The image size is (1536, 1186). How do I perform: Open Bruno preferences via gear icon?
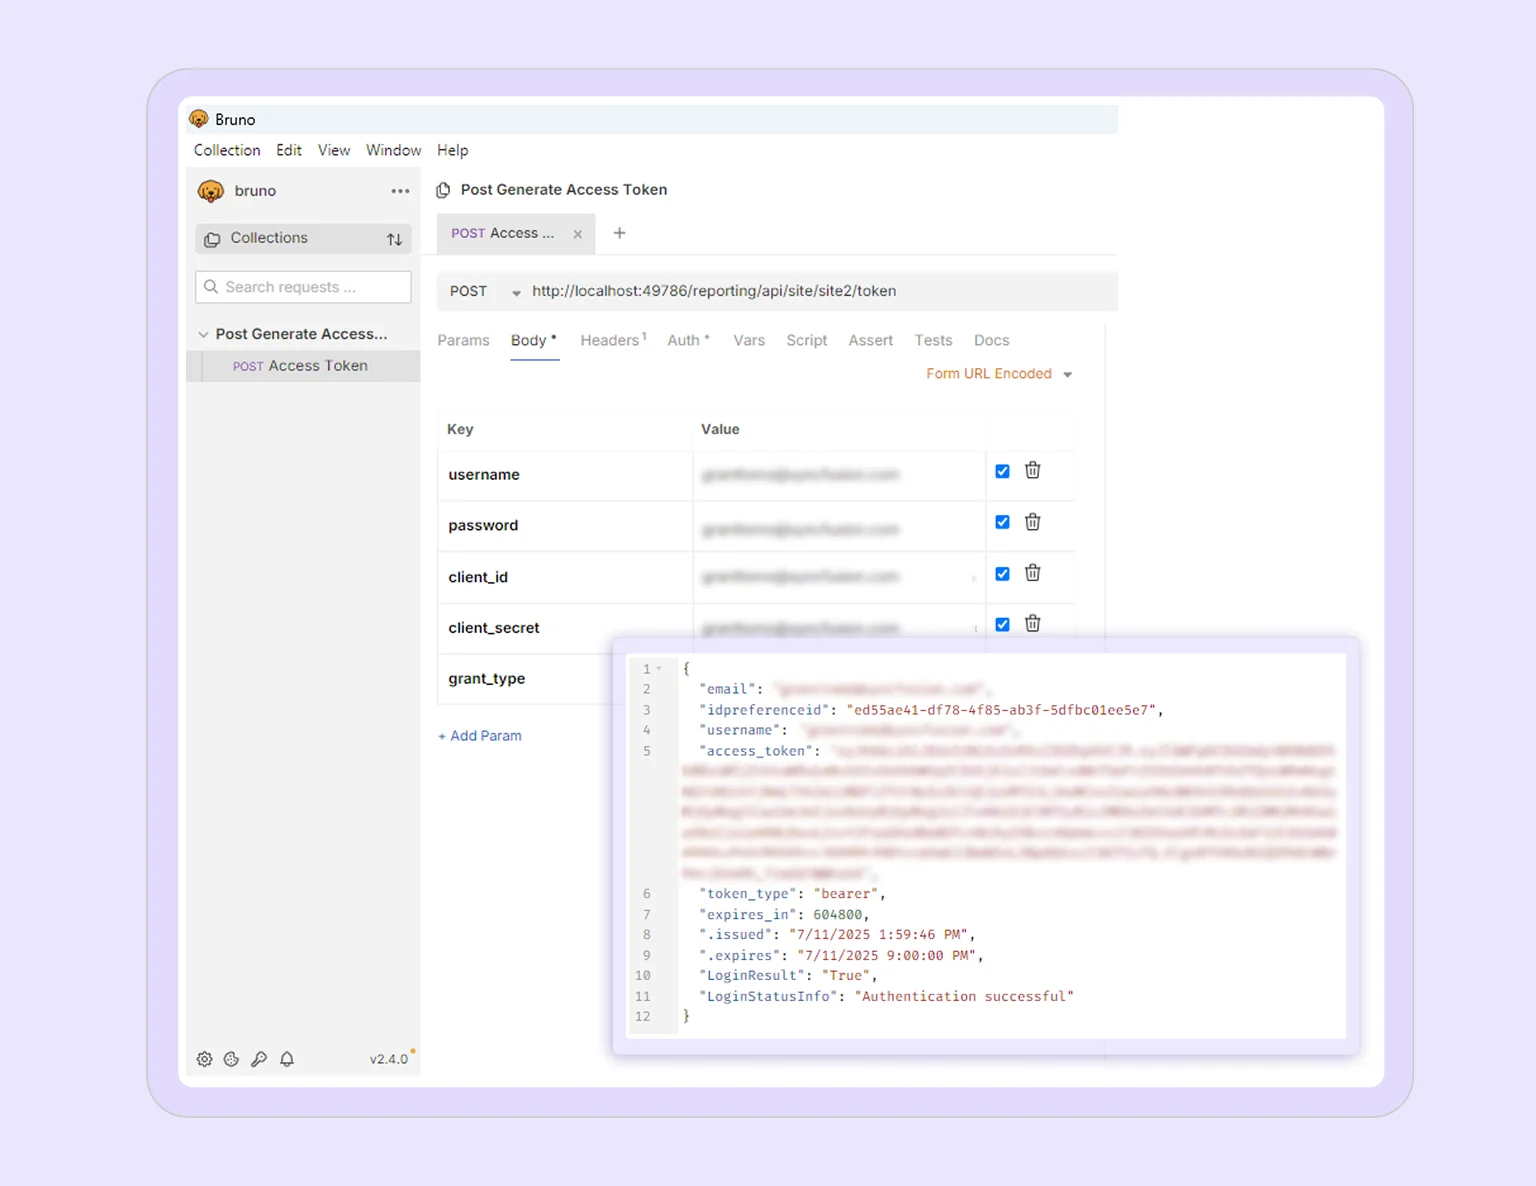pos(204,1059)
